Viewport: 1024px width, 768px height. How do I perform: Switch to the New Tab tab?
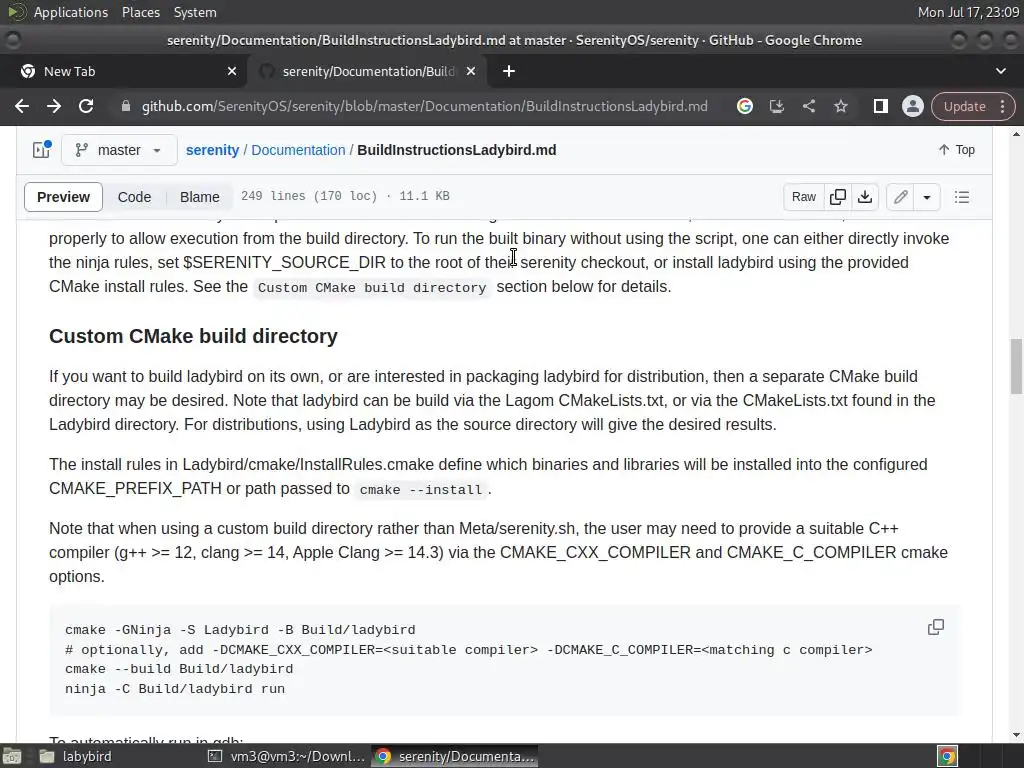coord(124,71)
